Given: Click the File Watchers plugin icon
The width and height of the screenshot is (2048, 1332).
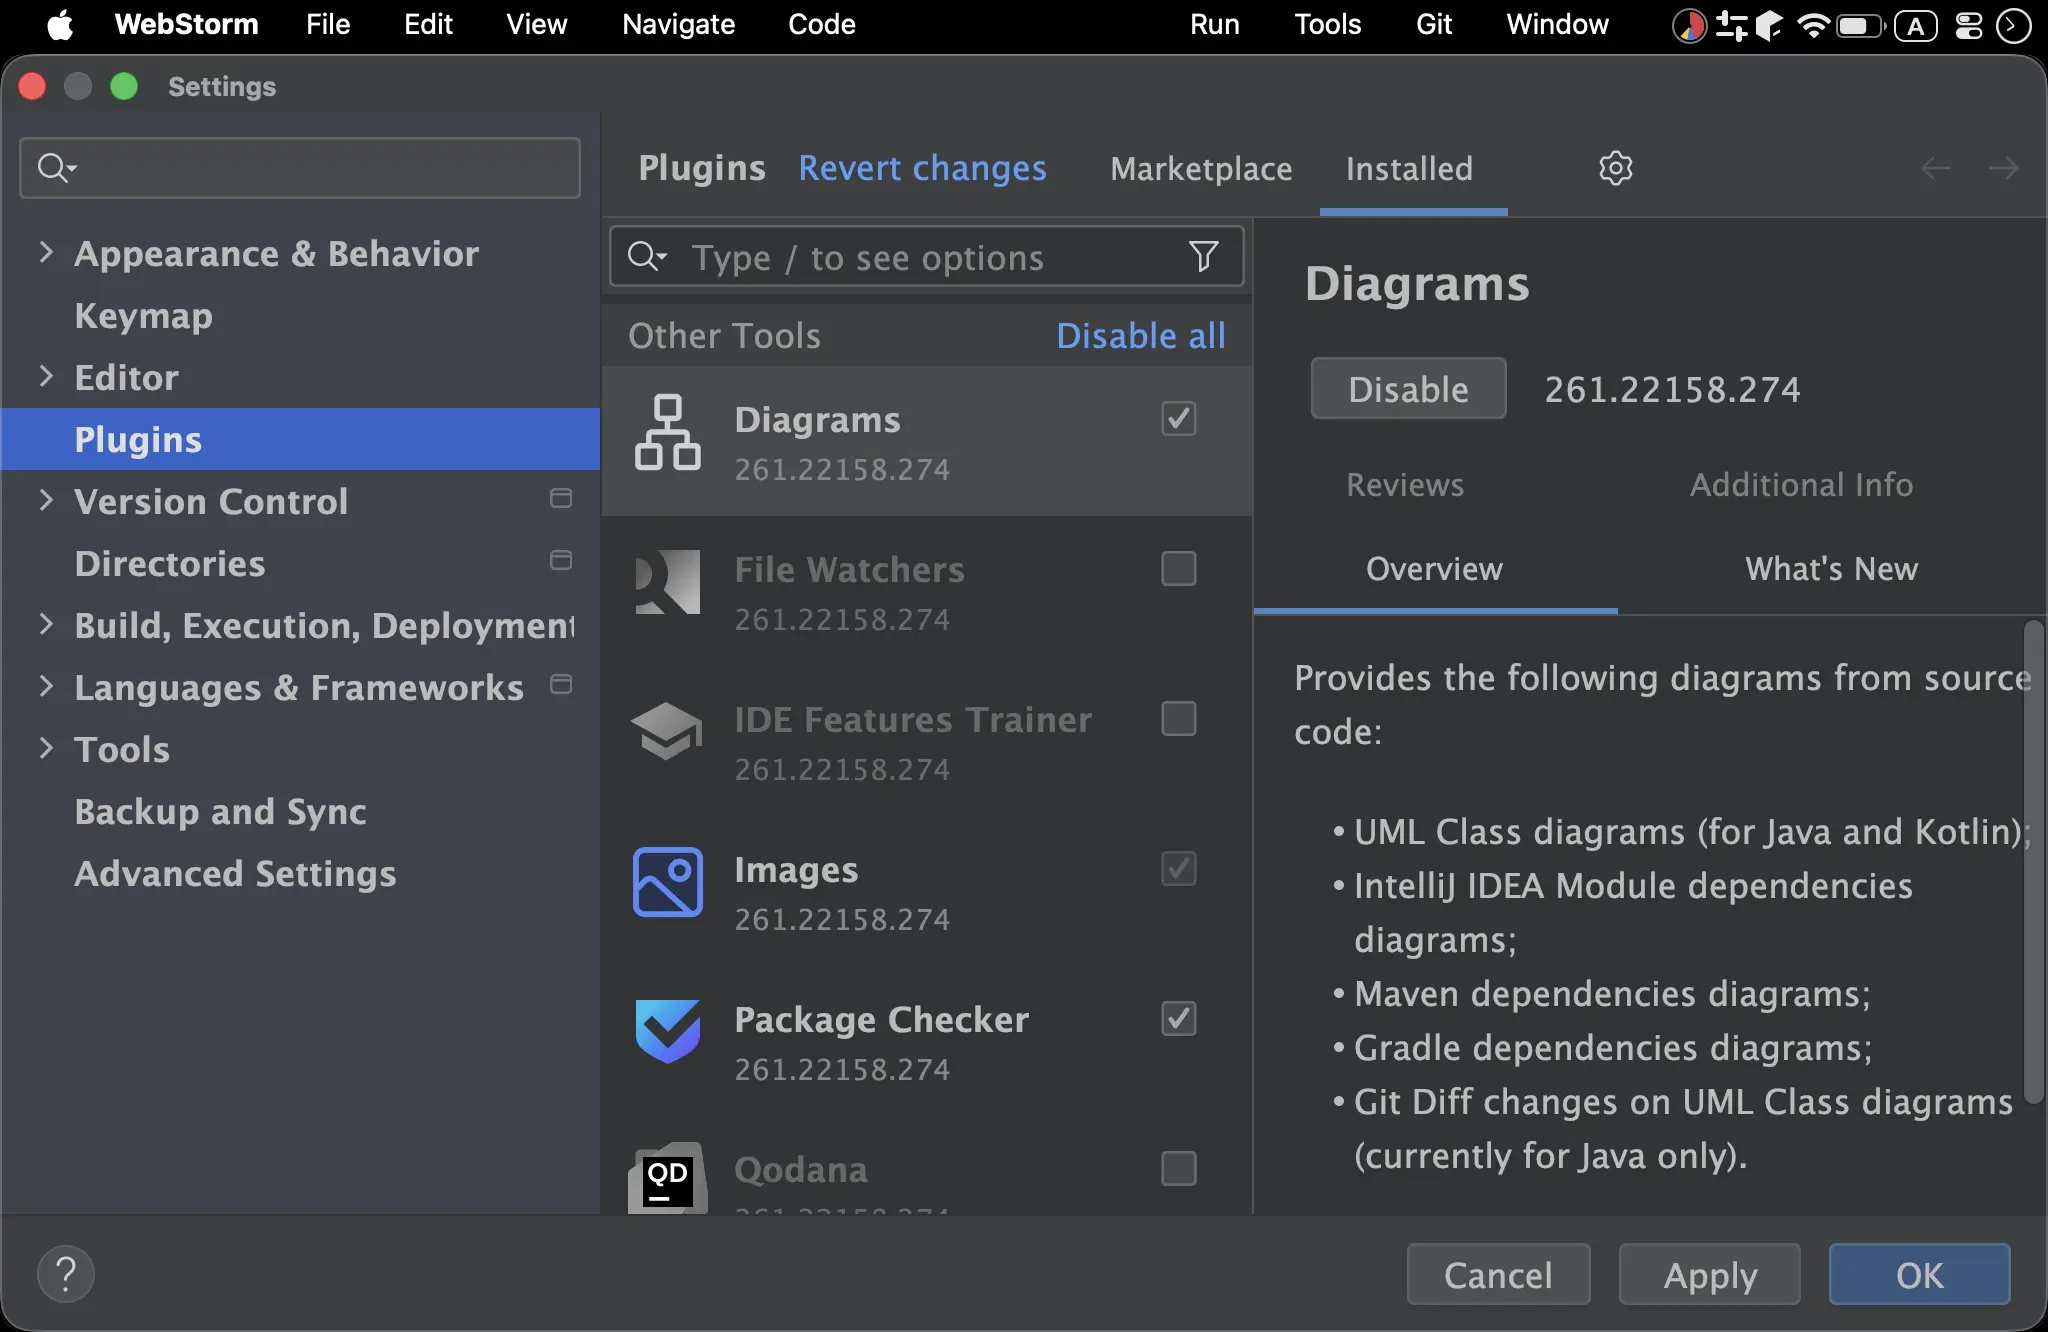Looking at the screenshot, I should (x=667, y=582).
